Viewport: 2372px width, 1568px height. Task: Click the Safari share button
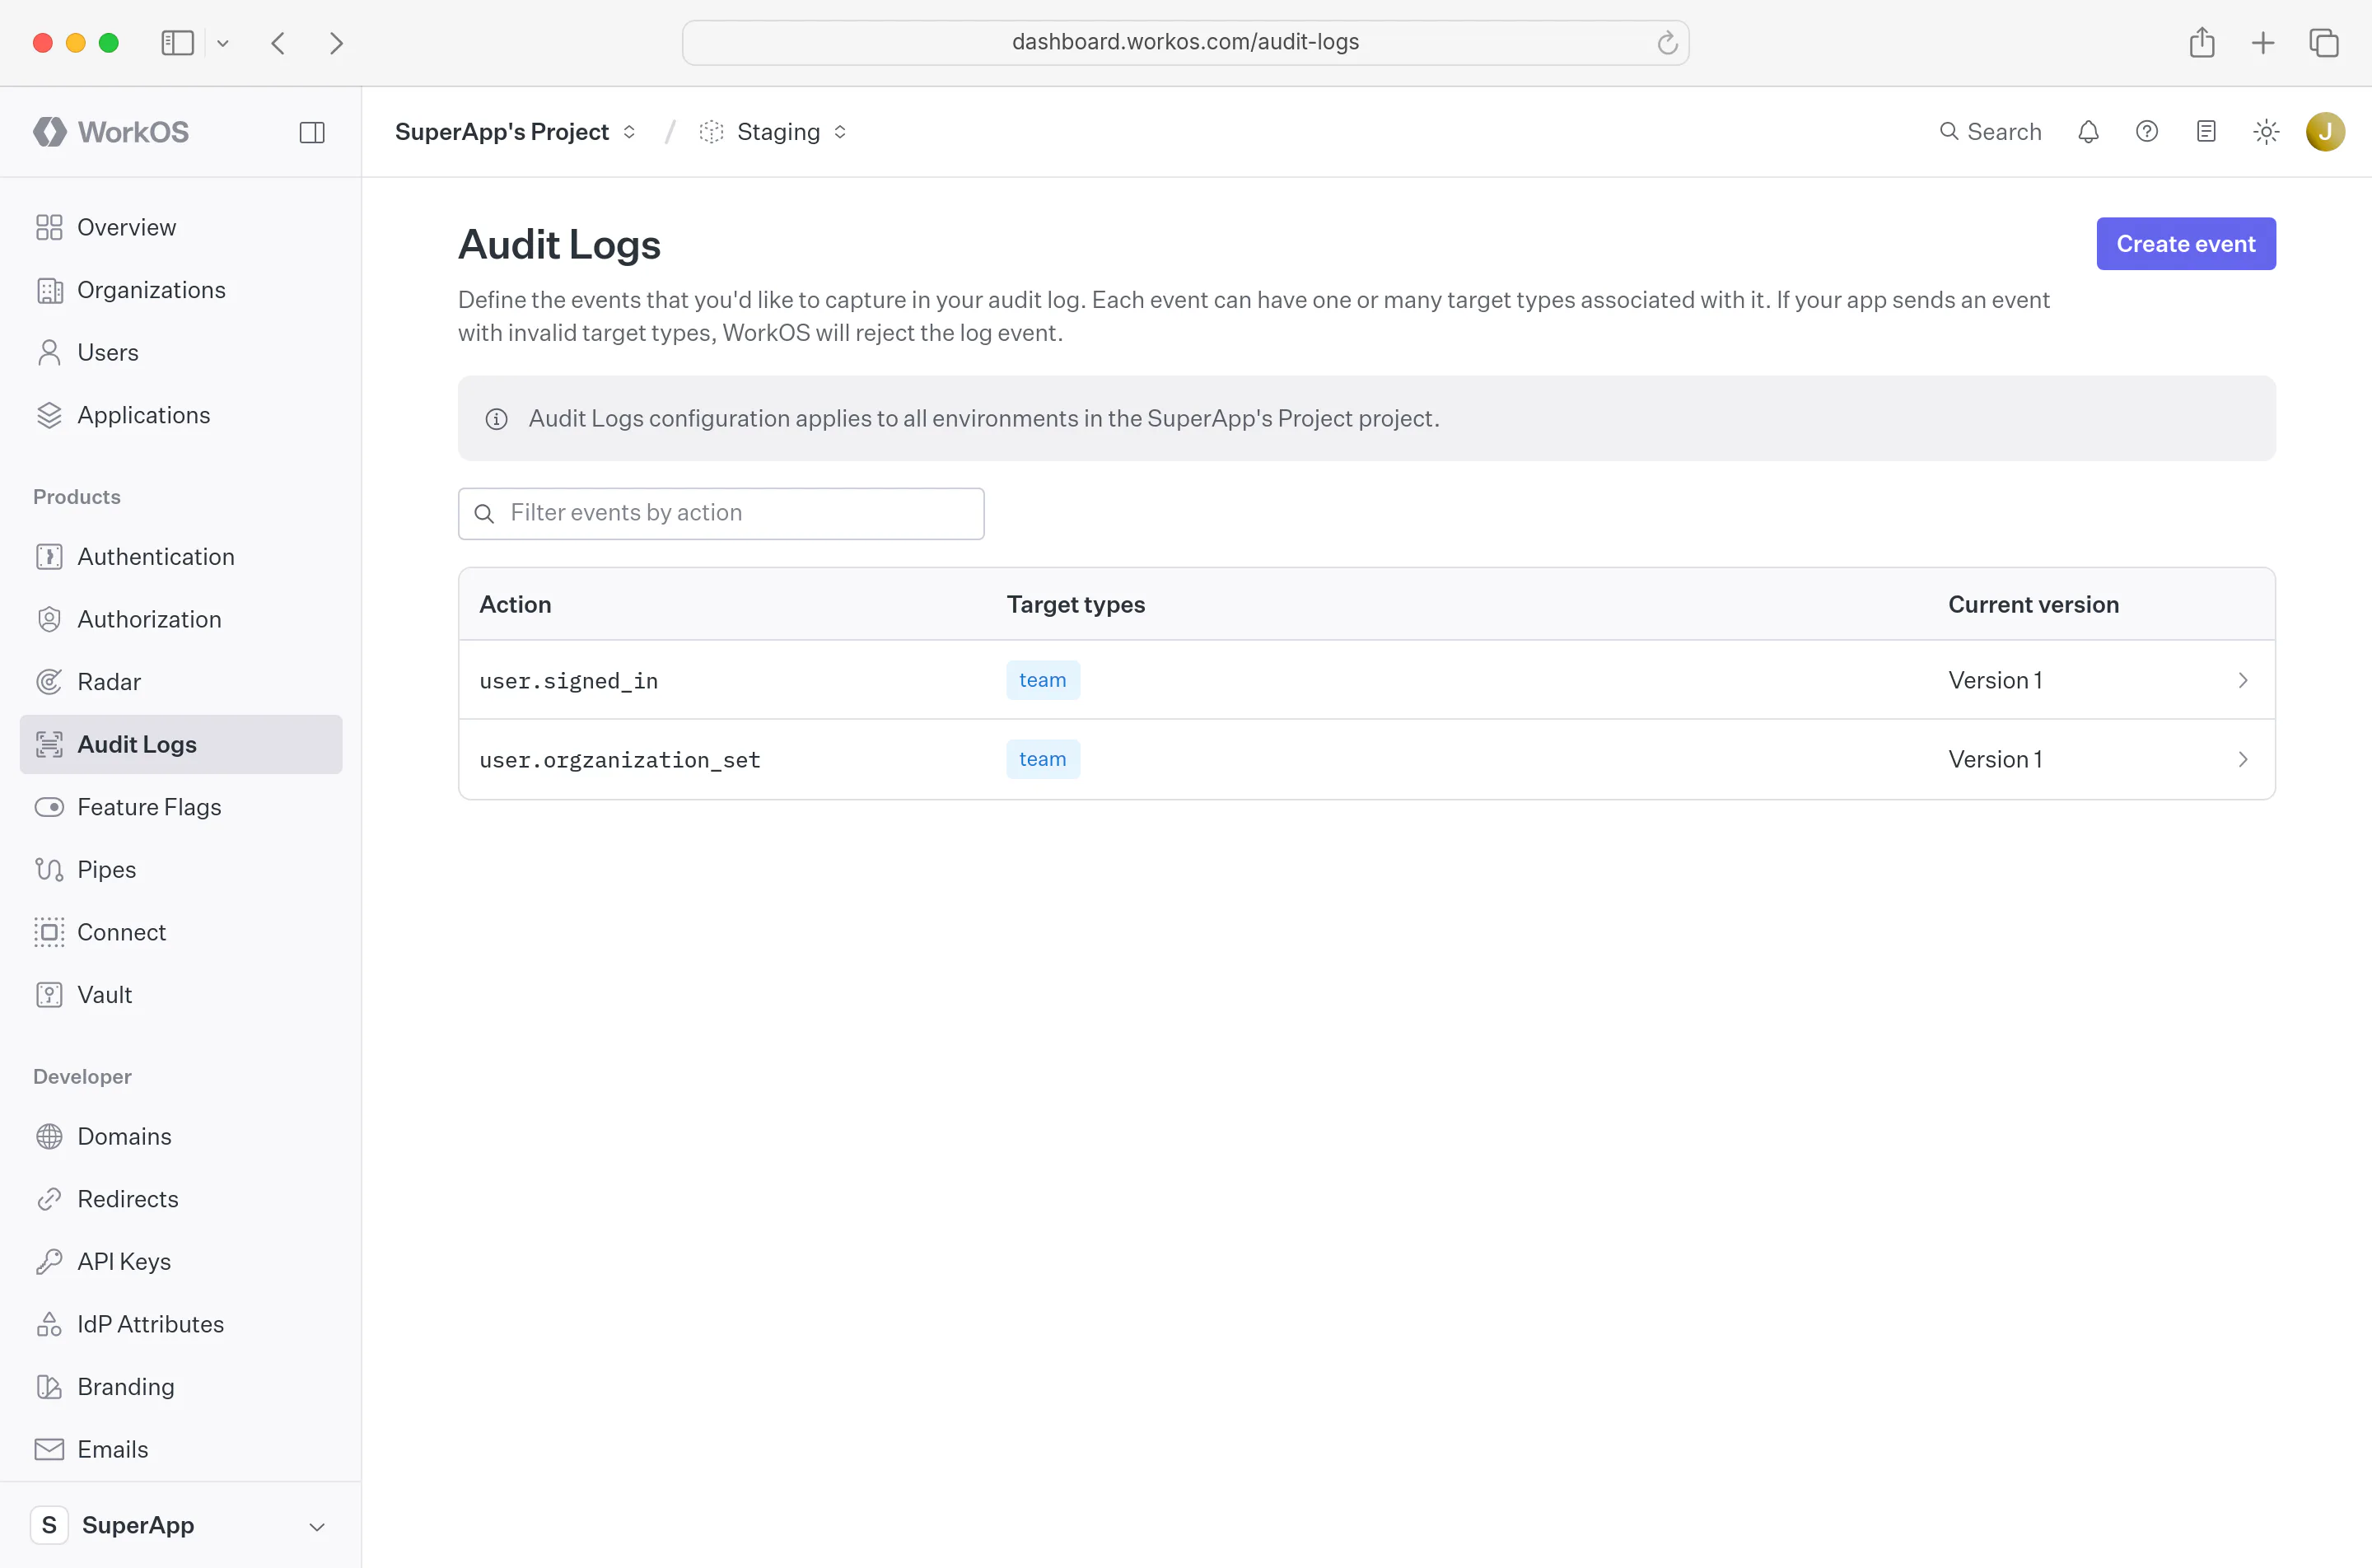tap(2202, 42)
